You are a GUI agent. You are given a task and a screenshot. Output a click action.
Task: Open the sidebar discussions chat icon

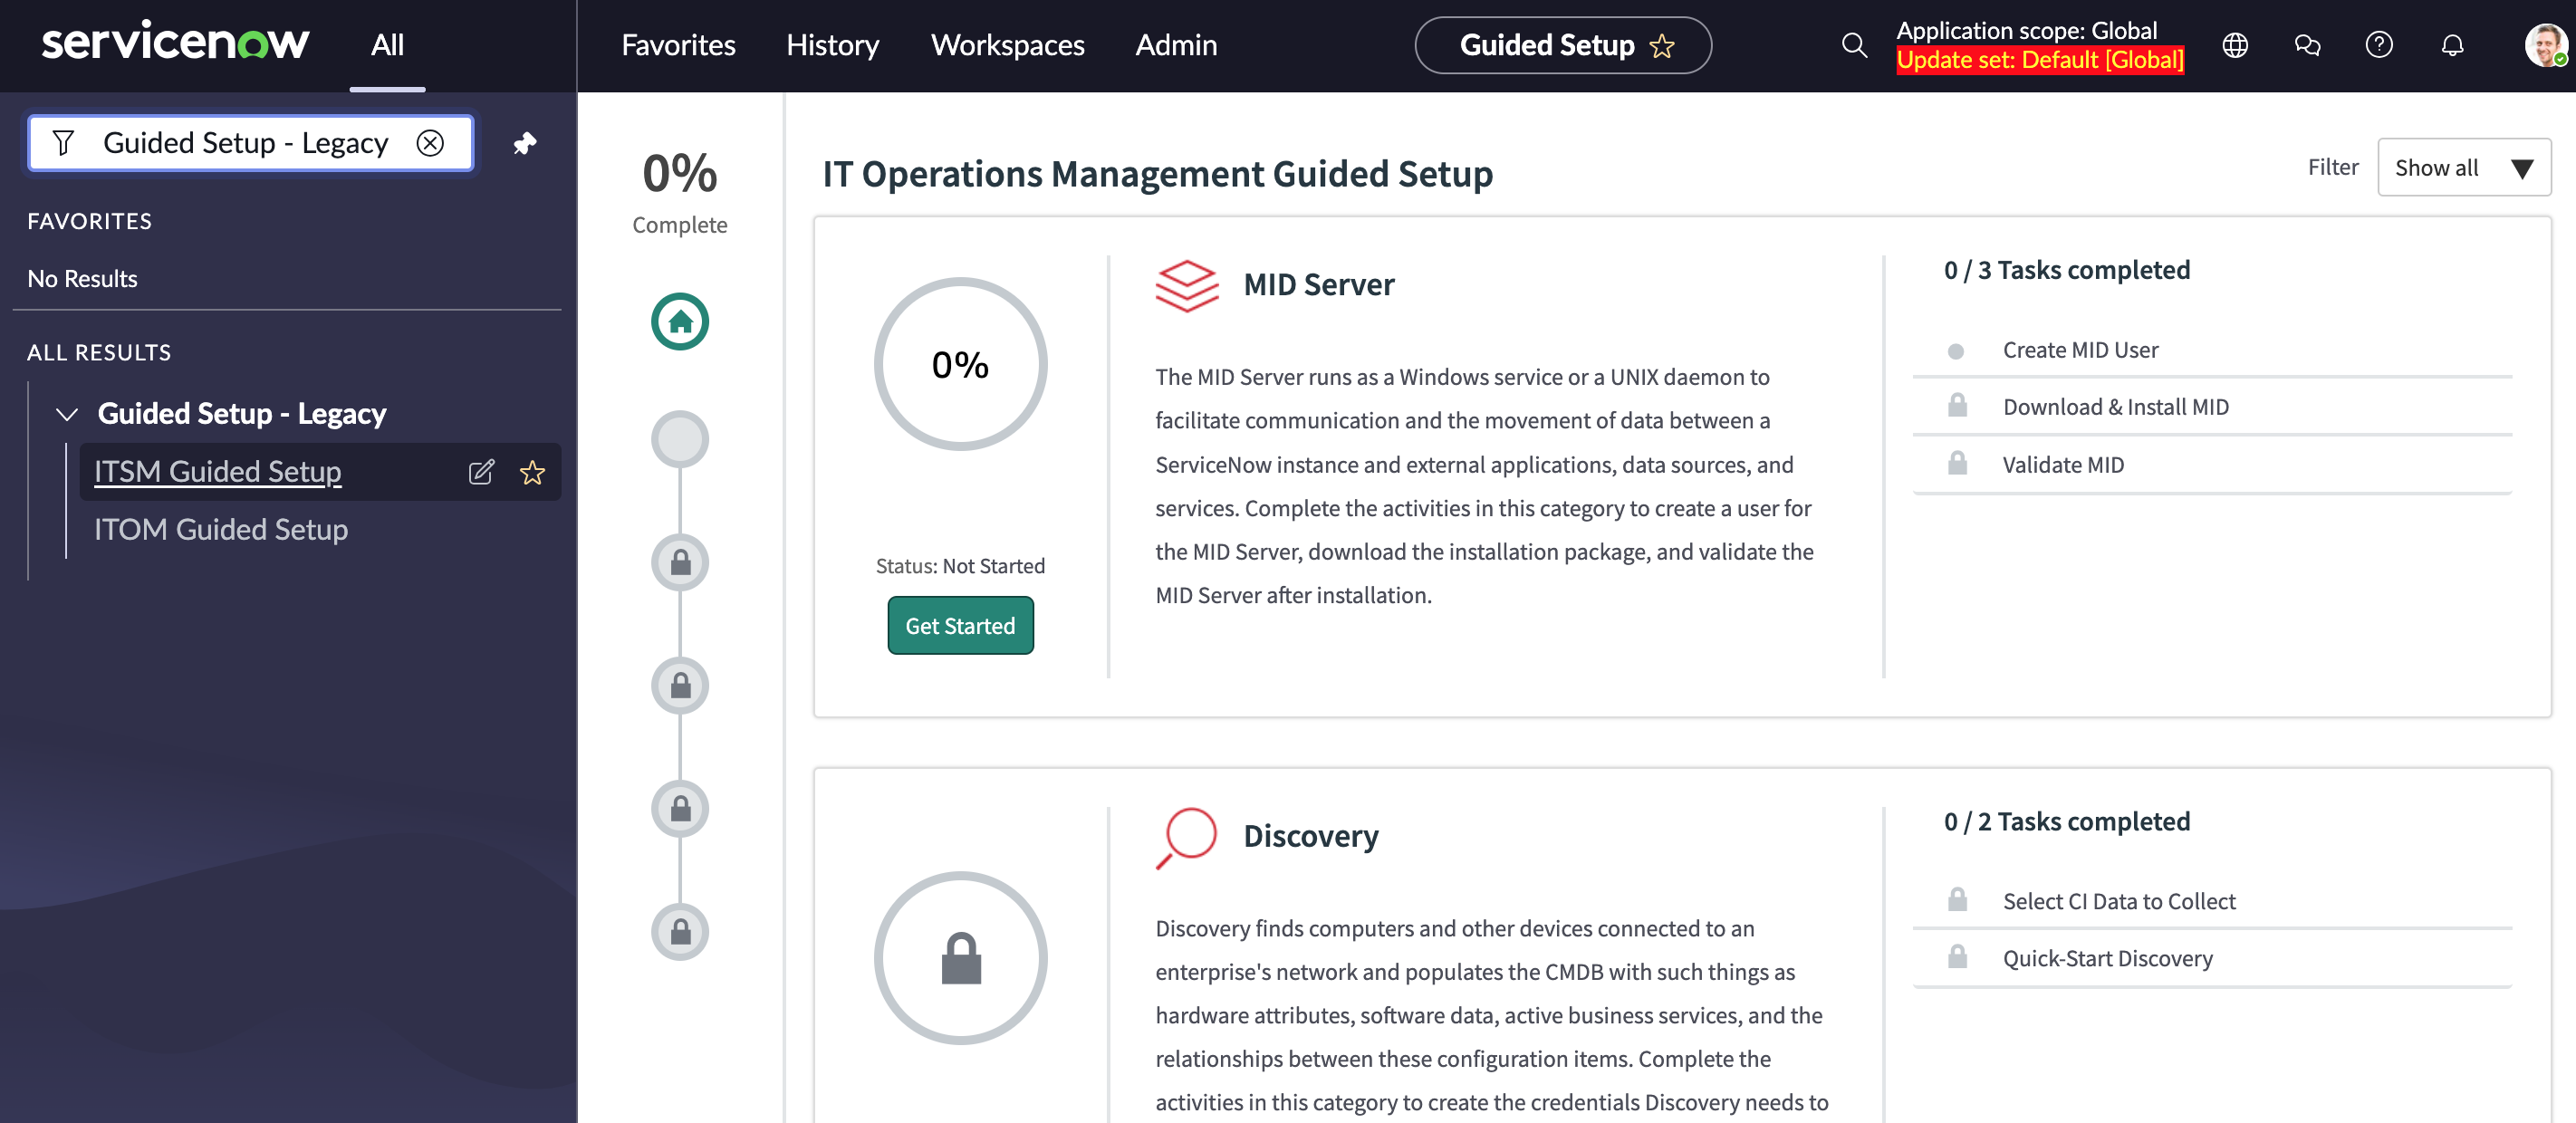tap(2307, 45)
